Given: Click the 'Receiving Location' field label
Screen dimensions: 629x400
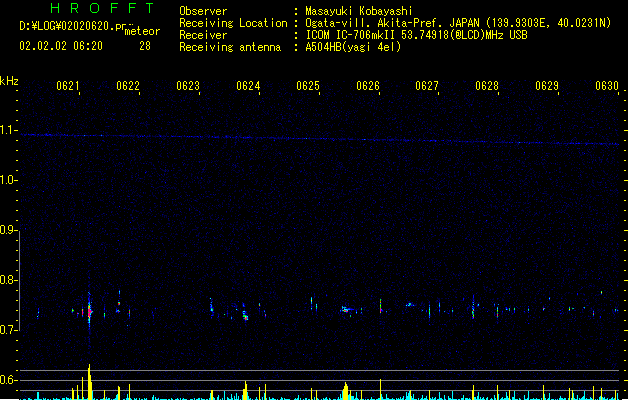Looking at the screenshot, I should click(x=233, y=23).
